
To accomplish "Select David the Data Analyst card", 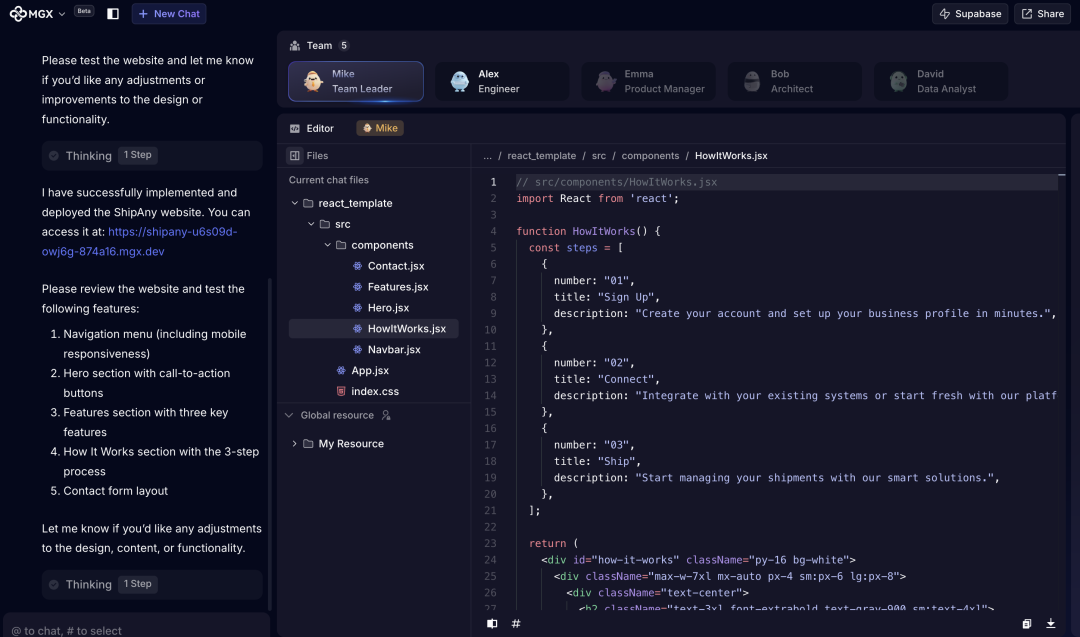I will [940, 82].
